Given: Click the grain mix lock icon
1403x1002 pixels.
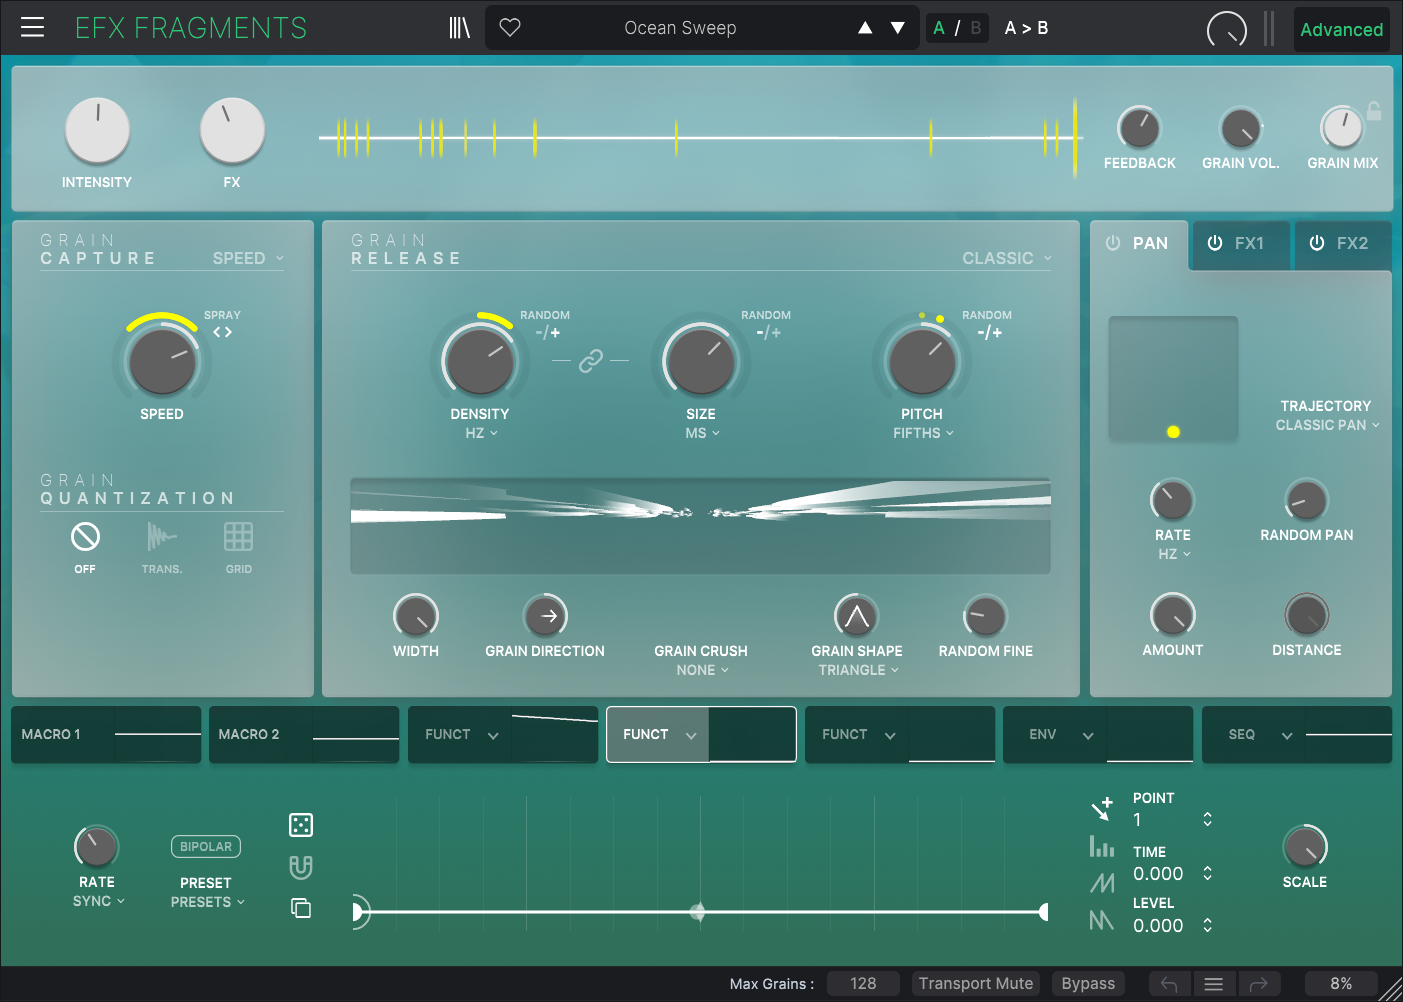Looking at the screenshot, I should (x=1374, y=111).
